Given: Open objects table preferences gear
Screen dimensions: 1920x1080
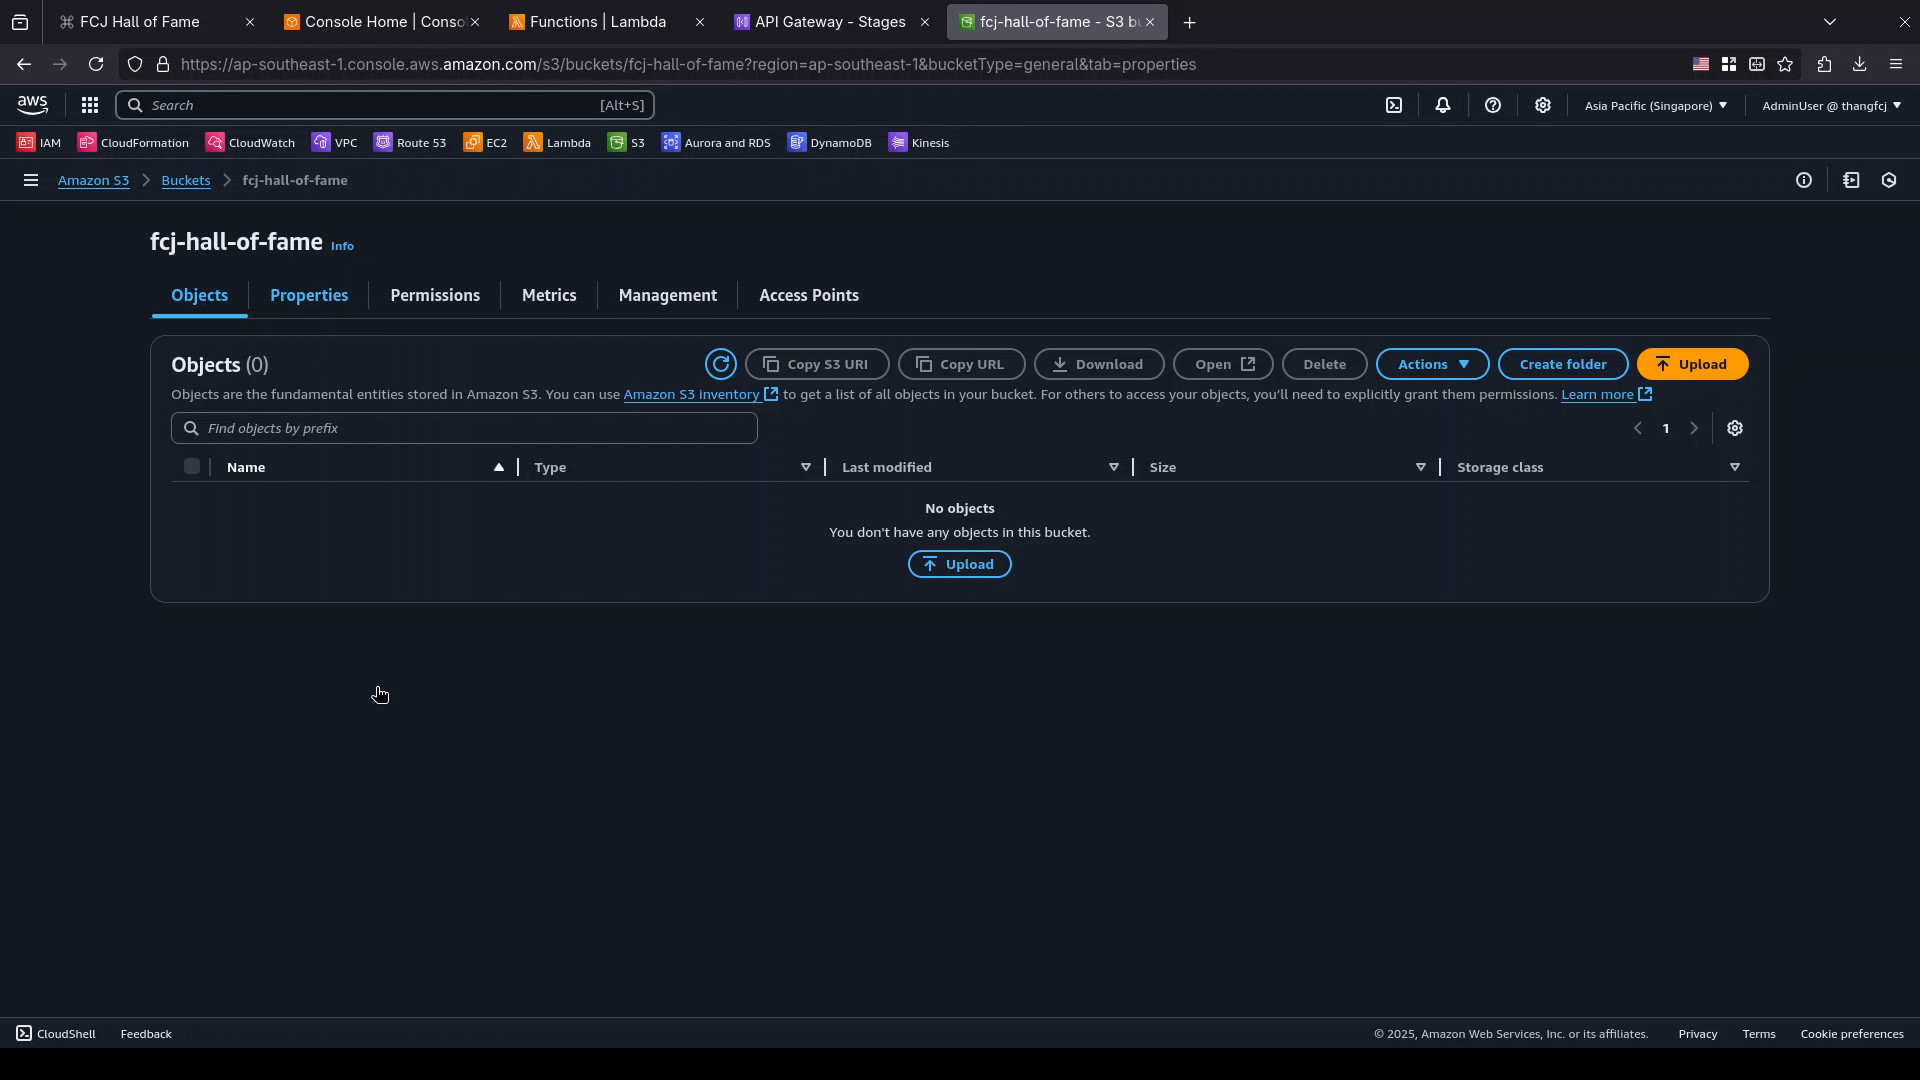Looking at the screenshot, I should tap(1735, 428).
